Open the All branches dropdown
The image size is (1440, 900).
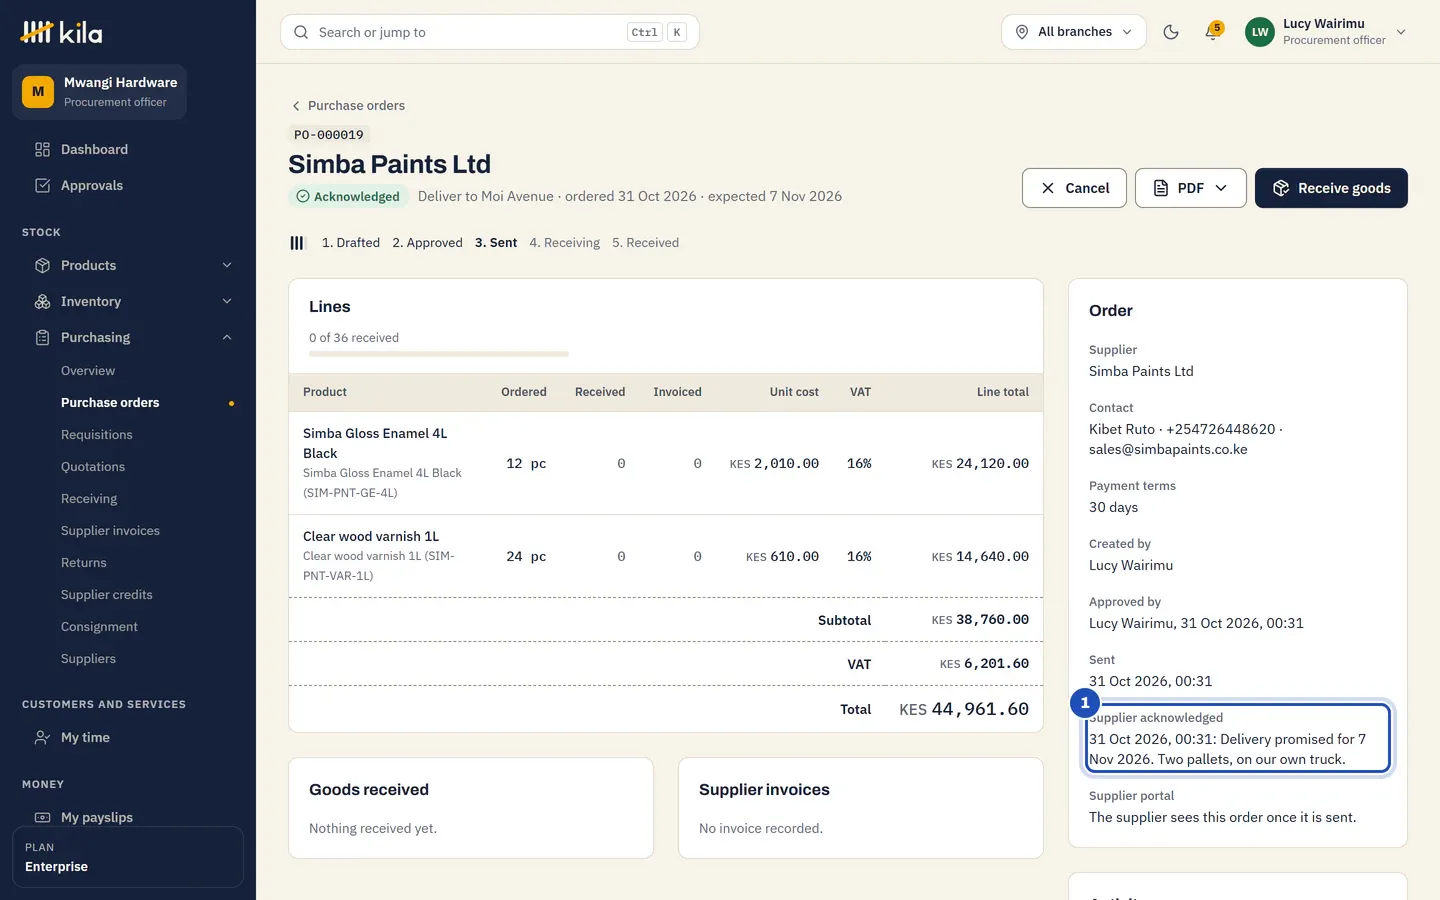(x=1074, y=32)
